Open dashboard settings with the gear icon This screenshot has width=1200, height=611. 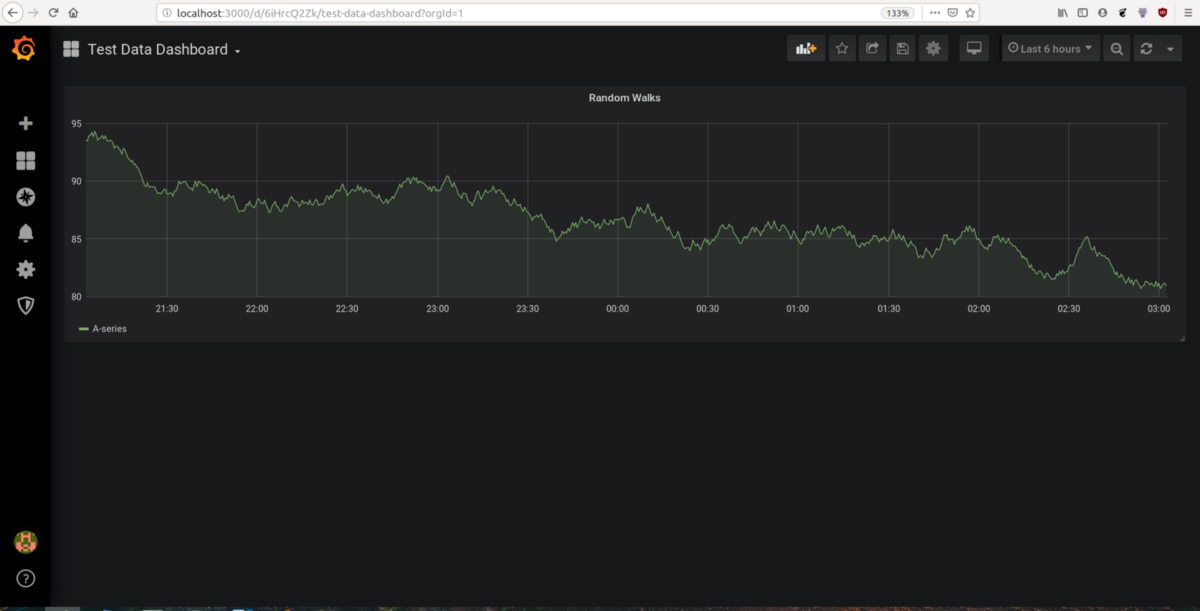click(933, 48)
